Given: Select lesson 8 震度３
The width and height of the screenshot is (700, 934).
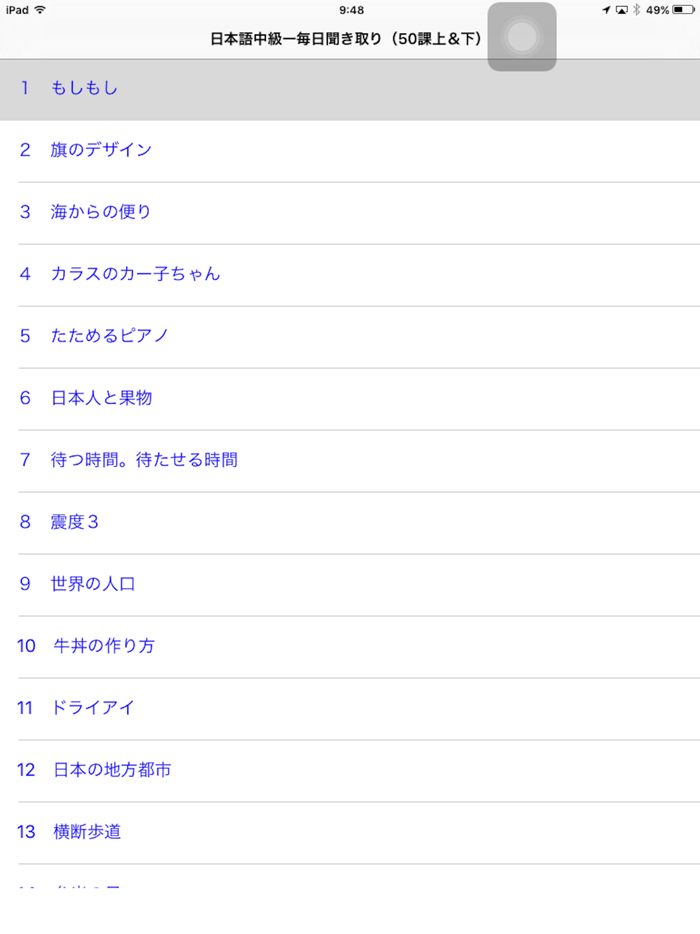Looking at the screenshot, I should coord(73,521).
